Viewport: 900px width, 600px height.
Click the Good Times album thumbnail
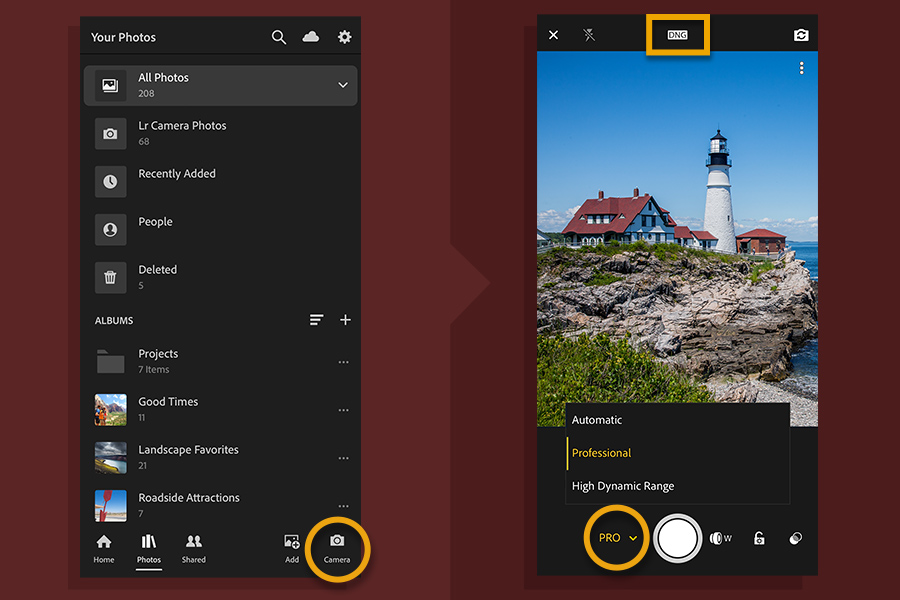(x=110, y=409)
